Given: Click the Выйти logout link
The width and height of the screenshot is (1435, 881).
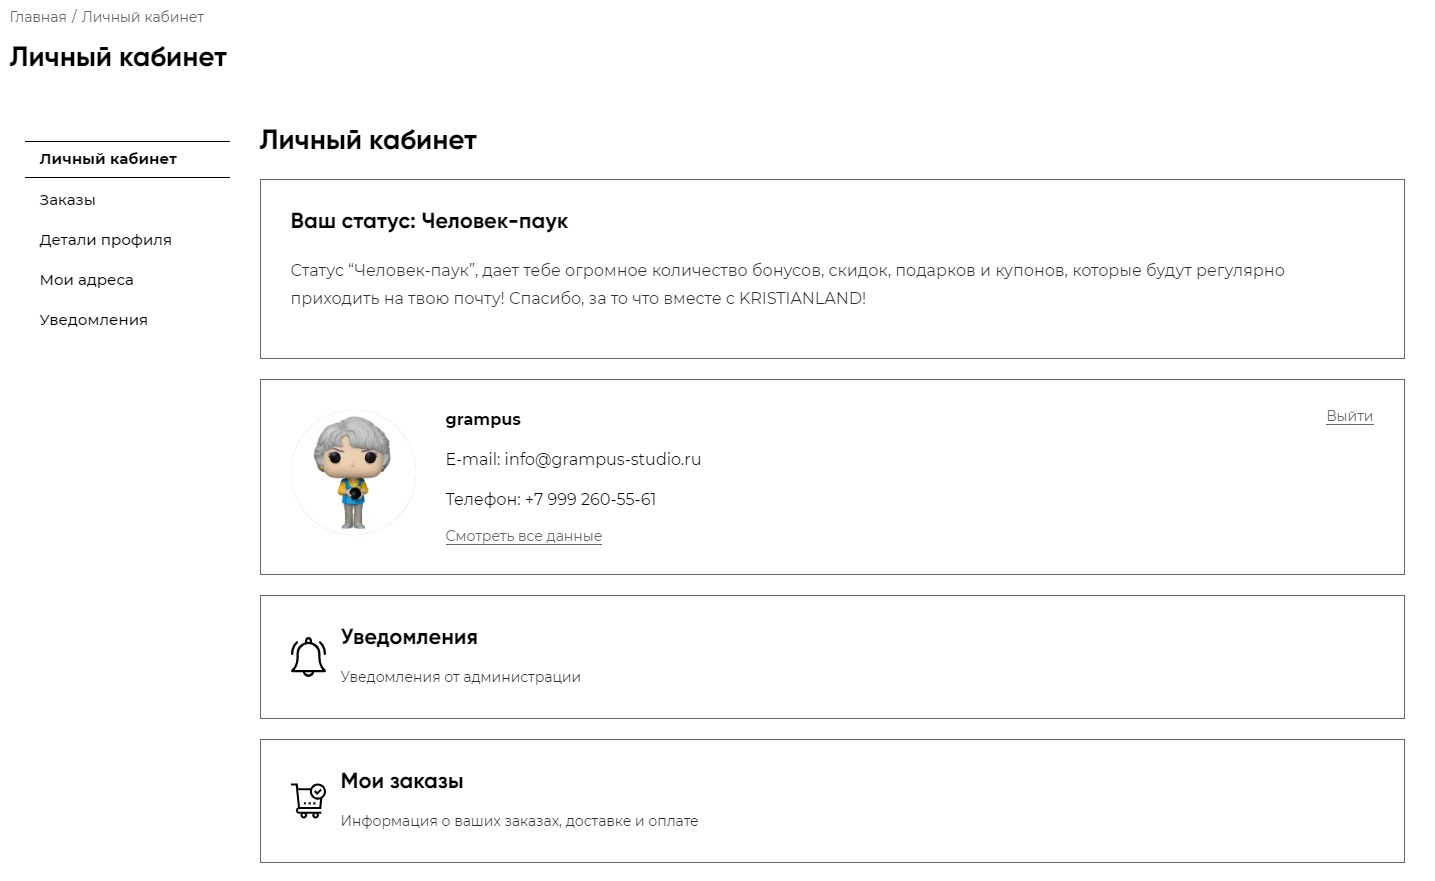Looking at the screenshot, I should tap(1349, 416).
